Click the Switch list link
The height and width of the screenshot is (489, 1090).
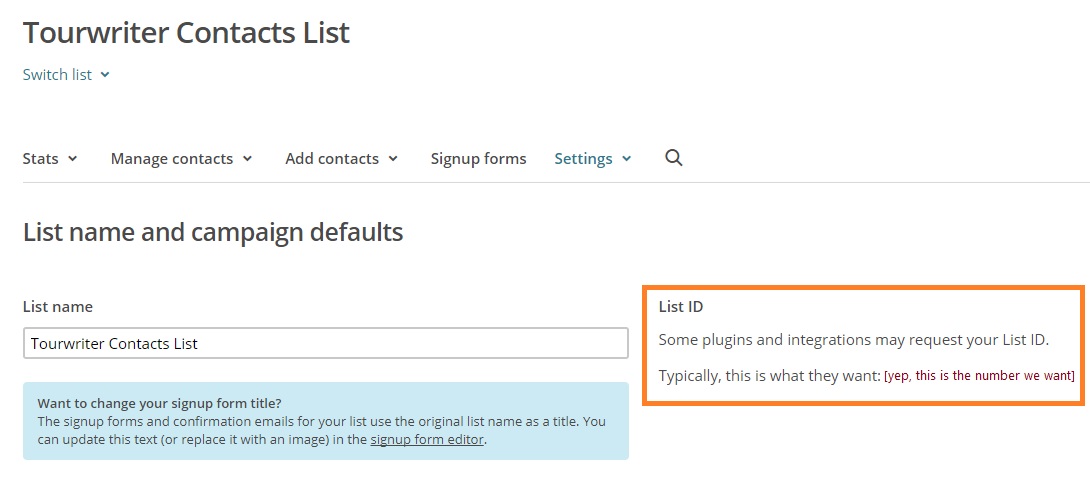point(57,75)
